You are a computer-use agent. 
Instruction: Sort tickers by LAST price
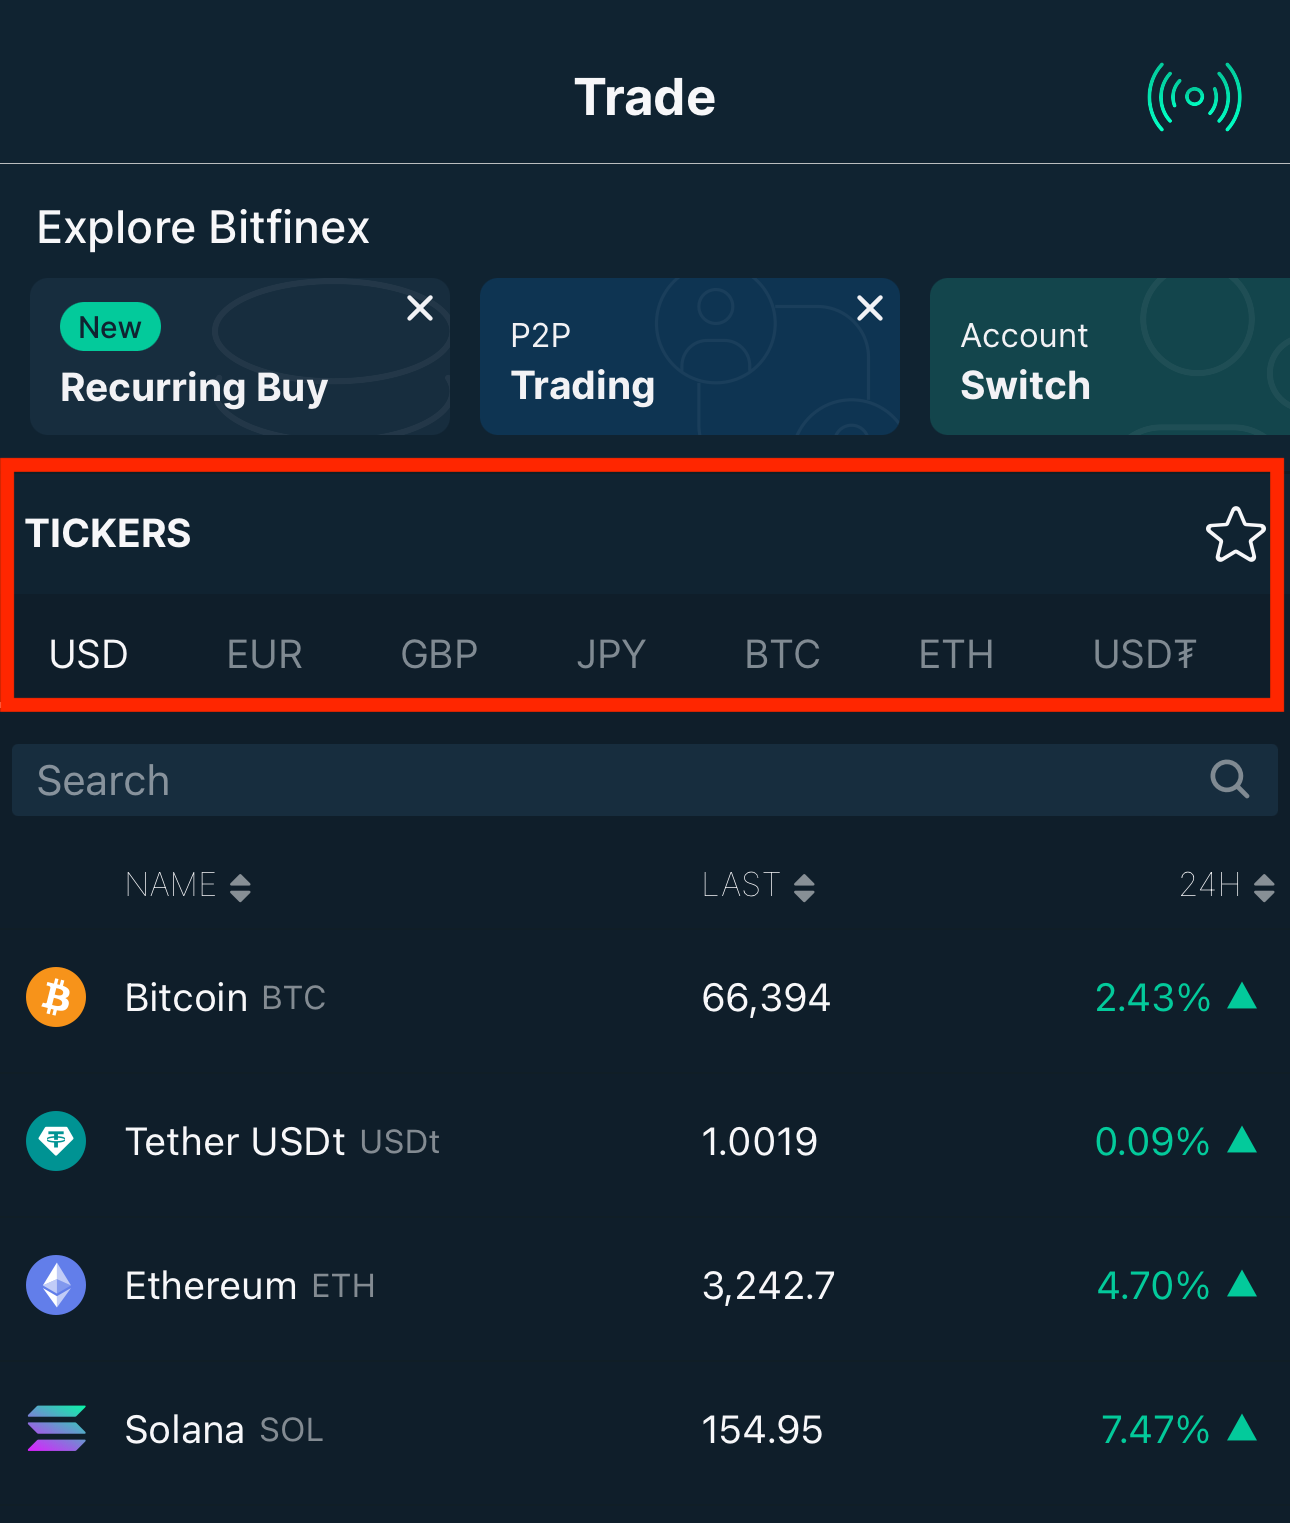pos(759,885)
